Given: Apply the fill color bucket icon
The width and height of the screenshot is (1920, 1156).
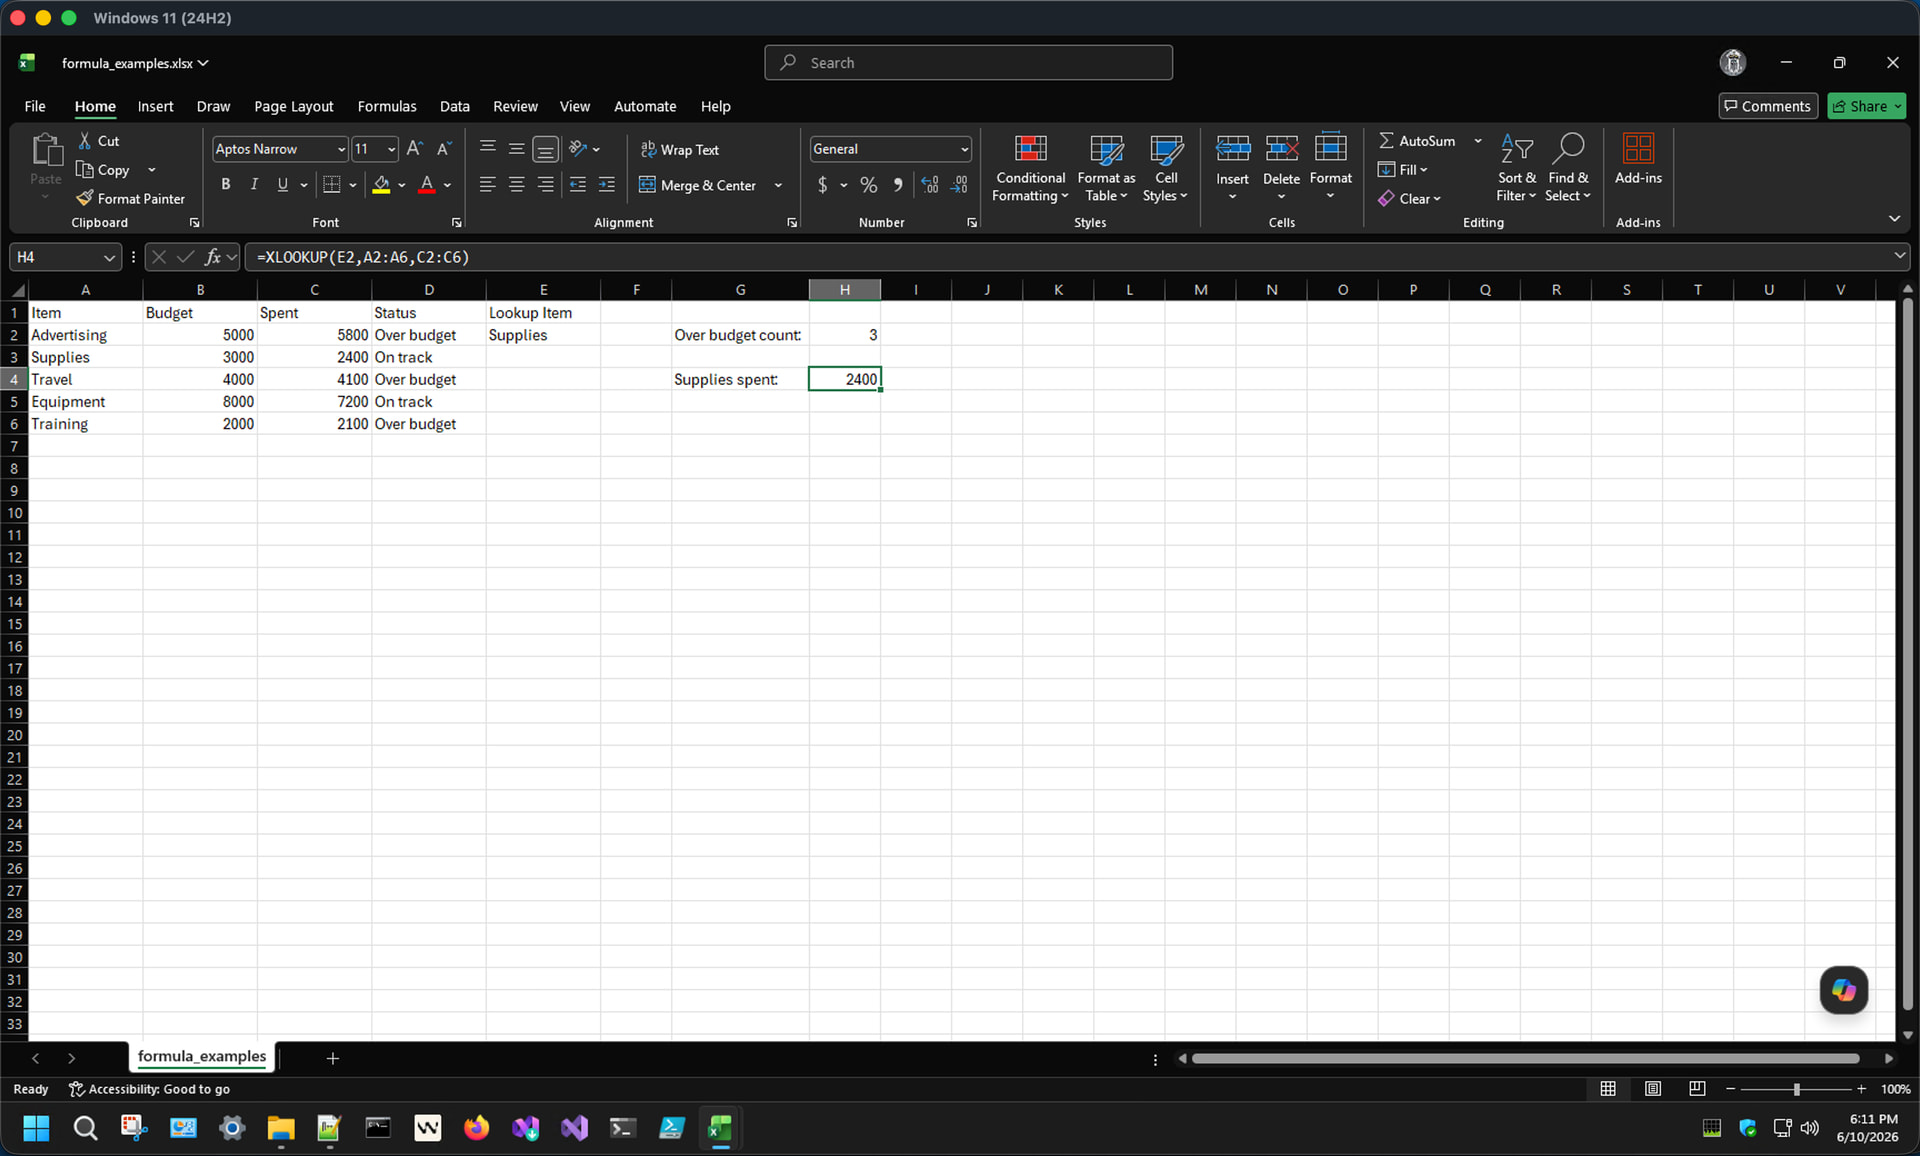Looking at the screenshot, I should (381, 185).
